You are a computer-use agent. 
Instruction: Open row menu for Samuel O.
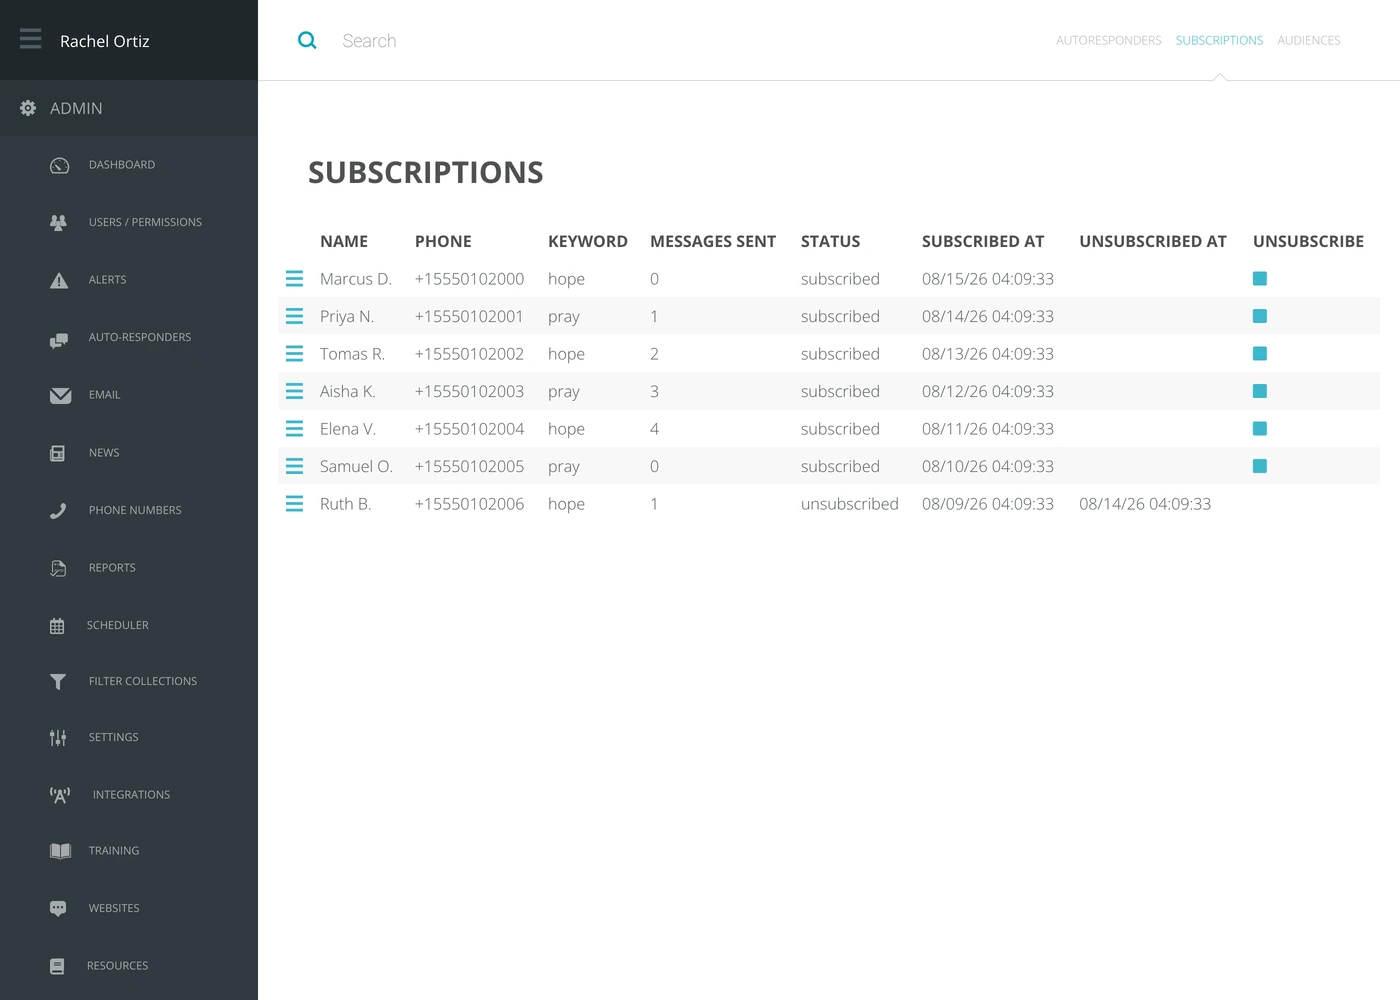294,466
